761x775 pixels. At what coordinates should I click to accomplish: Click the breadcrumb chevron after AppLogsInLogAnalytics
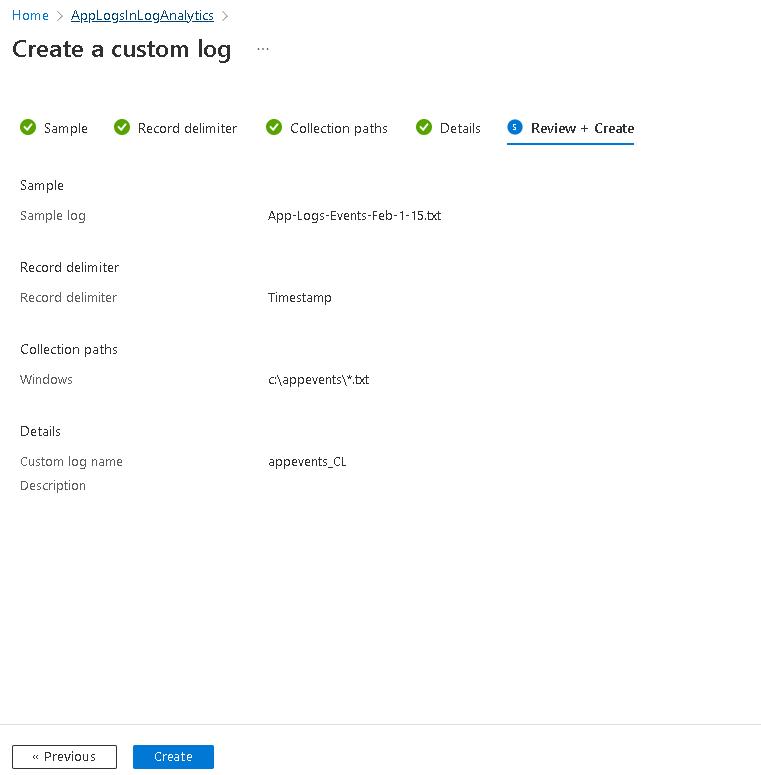click(225, 16)
